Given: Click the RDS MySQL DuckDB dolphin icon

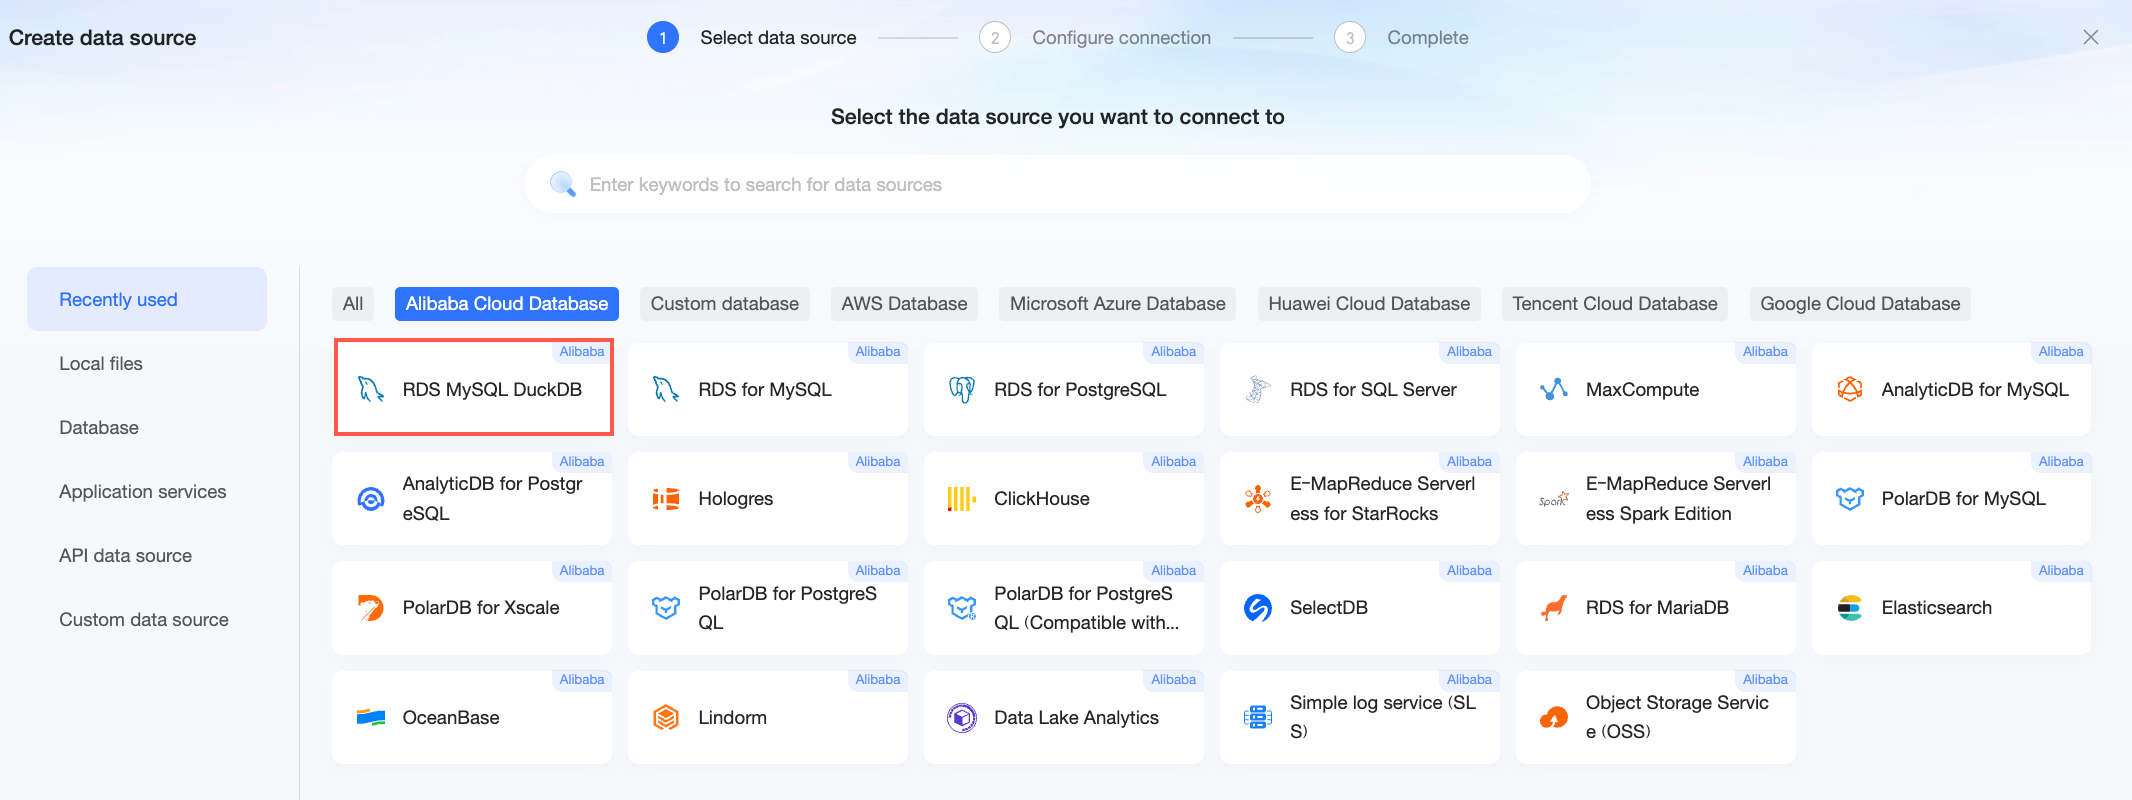Looking at the screenshot, I should pyautogui.click(x=371, y=389).
